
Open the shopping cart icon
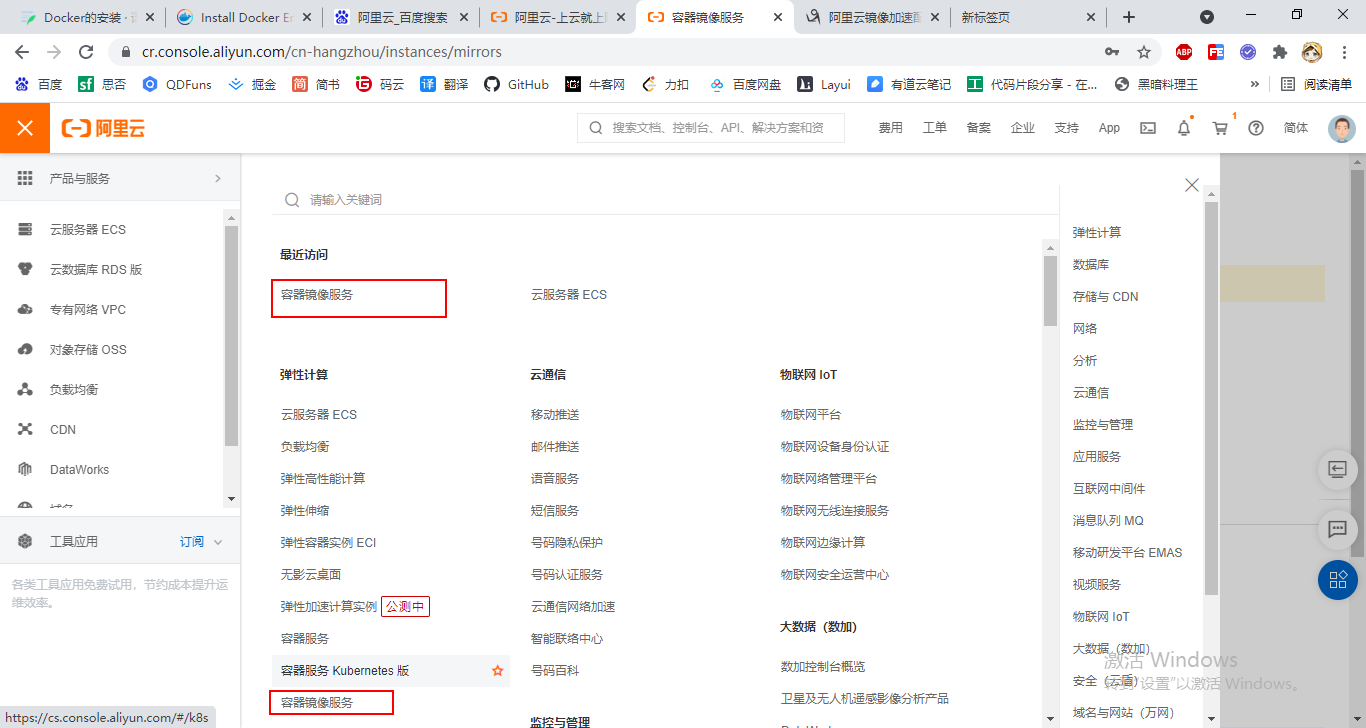(x=1220, y=128)
